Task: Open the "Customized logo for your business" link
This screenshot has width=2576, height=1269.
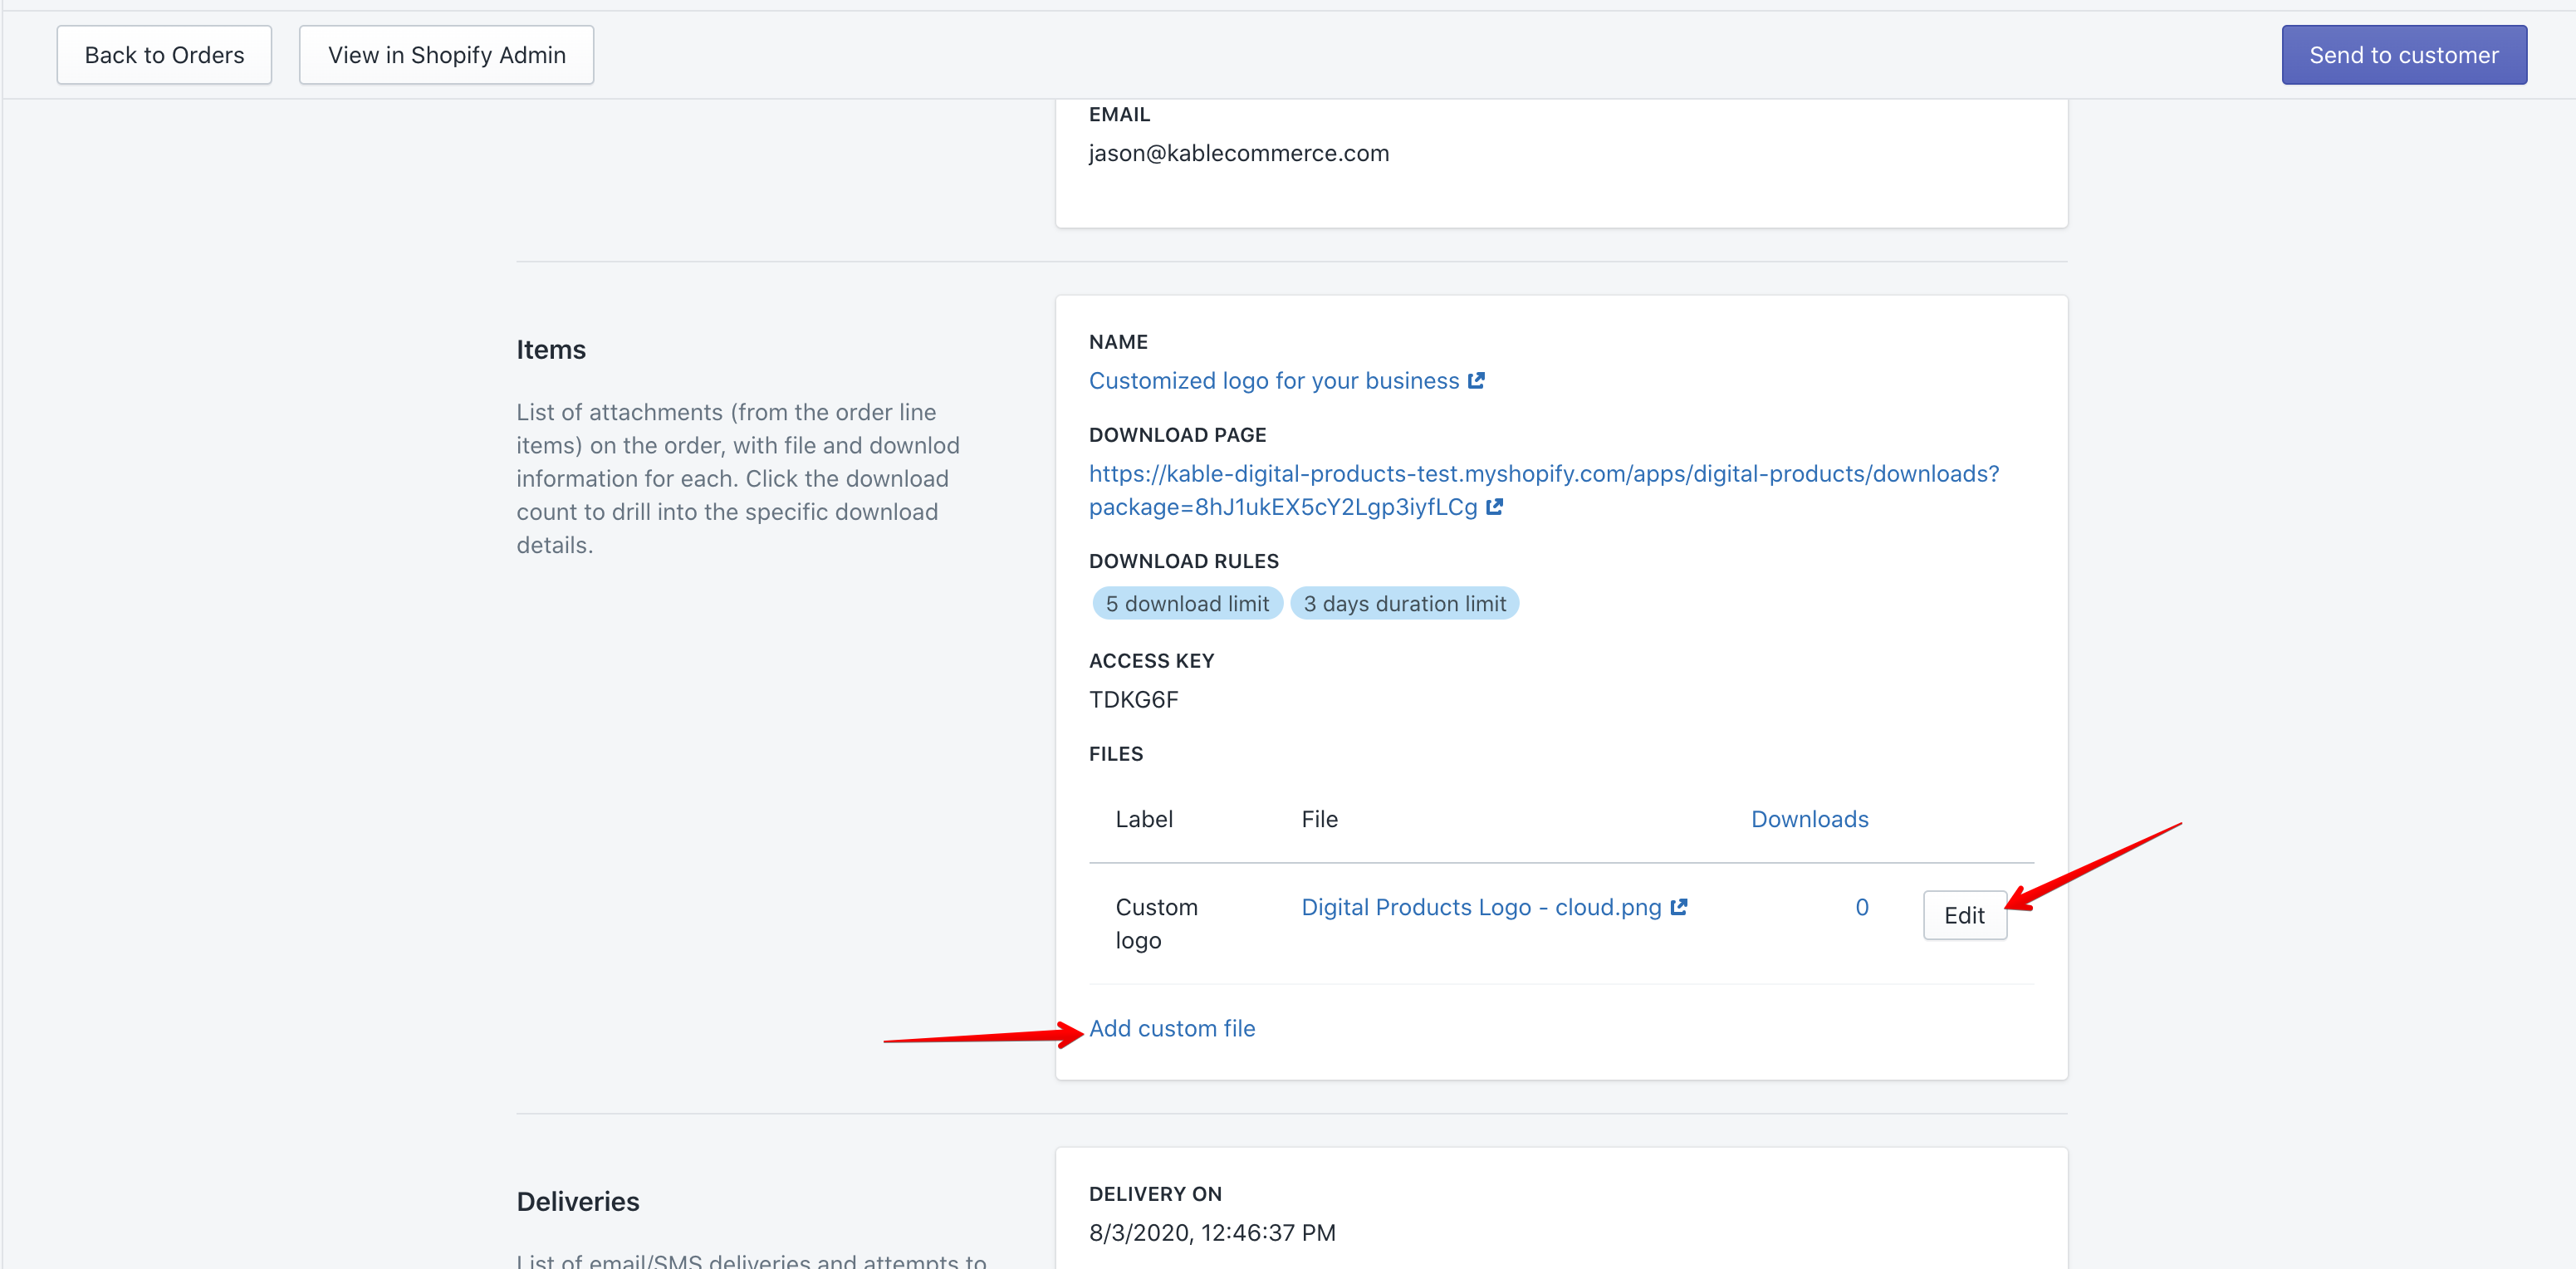Action: click(1273, 380)
